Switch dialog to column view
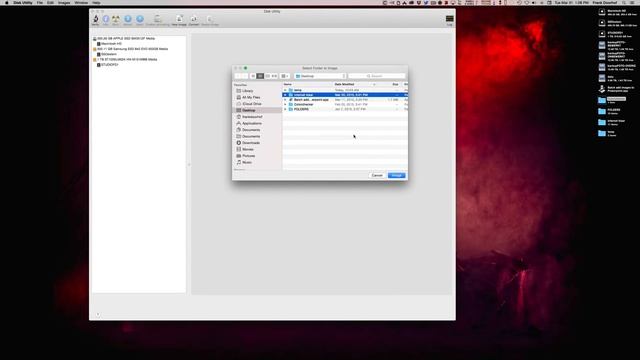The image size is (640, 360). tap(267, 76)
